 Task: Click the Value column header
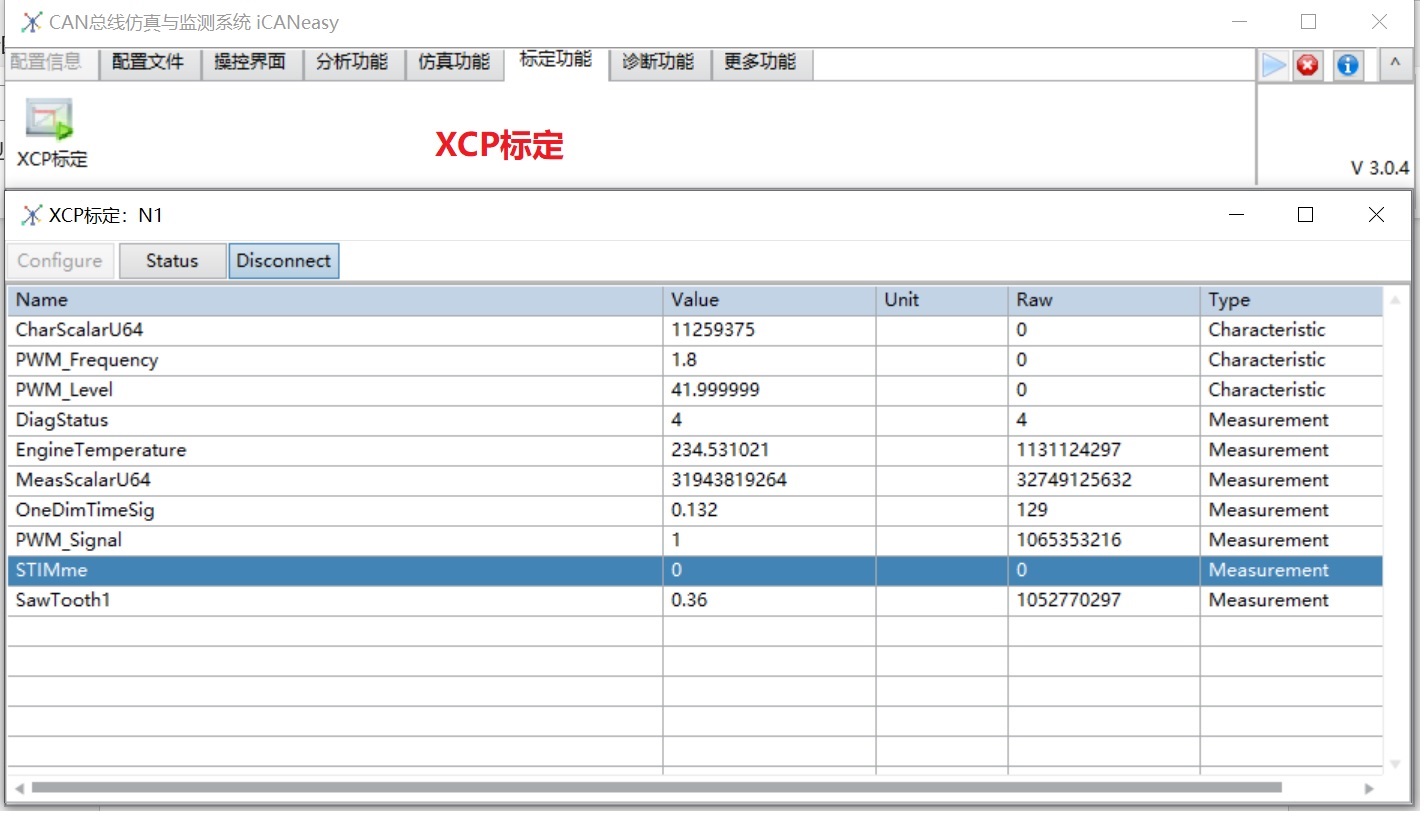(768, 300)
